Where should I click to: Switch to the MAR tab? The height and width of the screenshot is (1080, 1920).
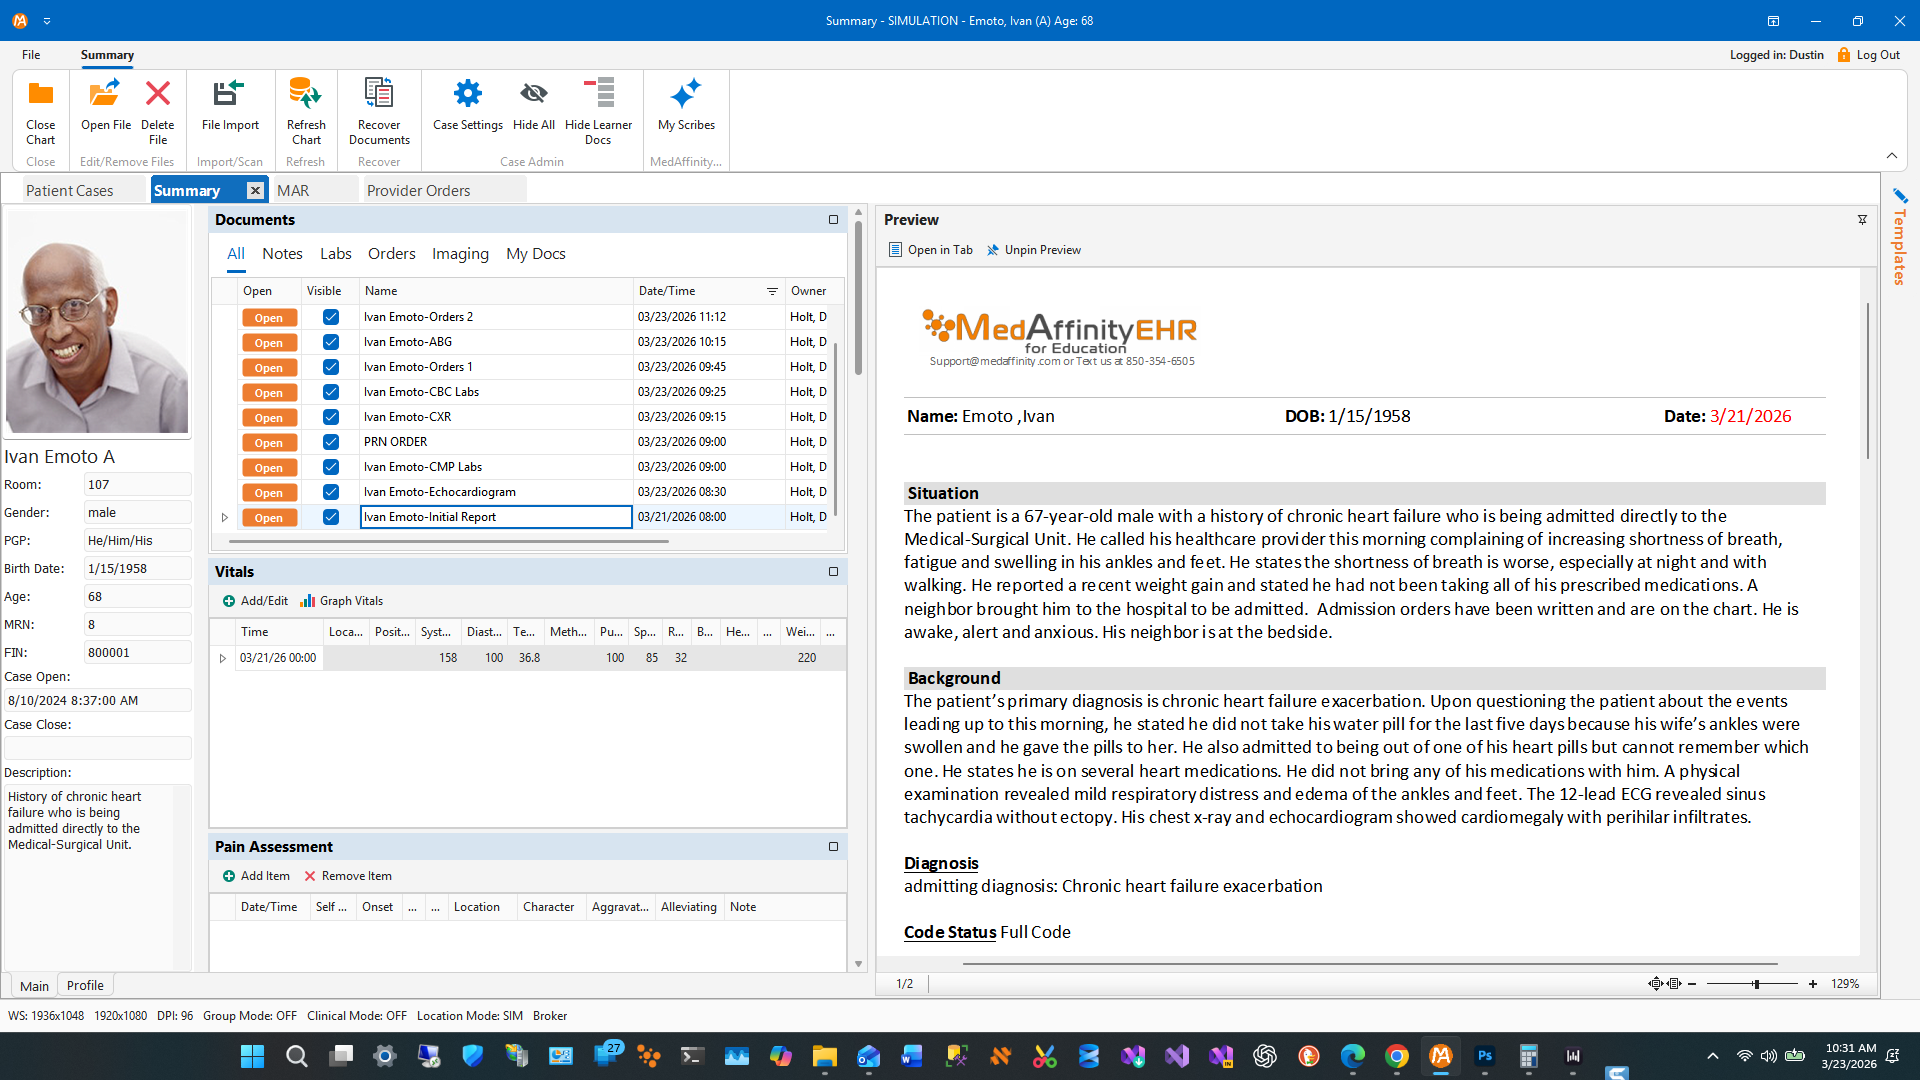[x=293, y=190]
